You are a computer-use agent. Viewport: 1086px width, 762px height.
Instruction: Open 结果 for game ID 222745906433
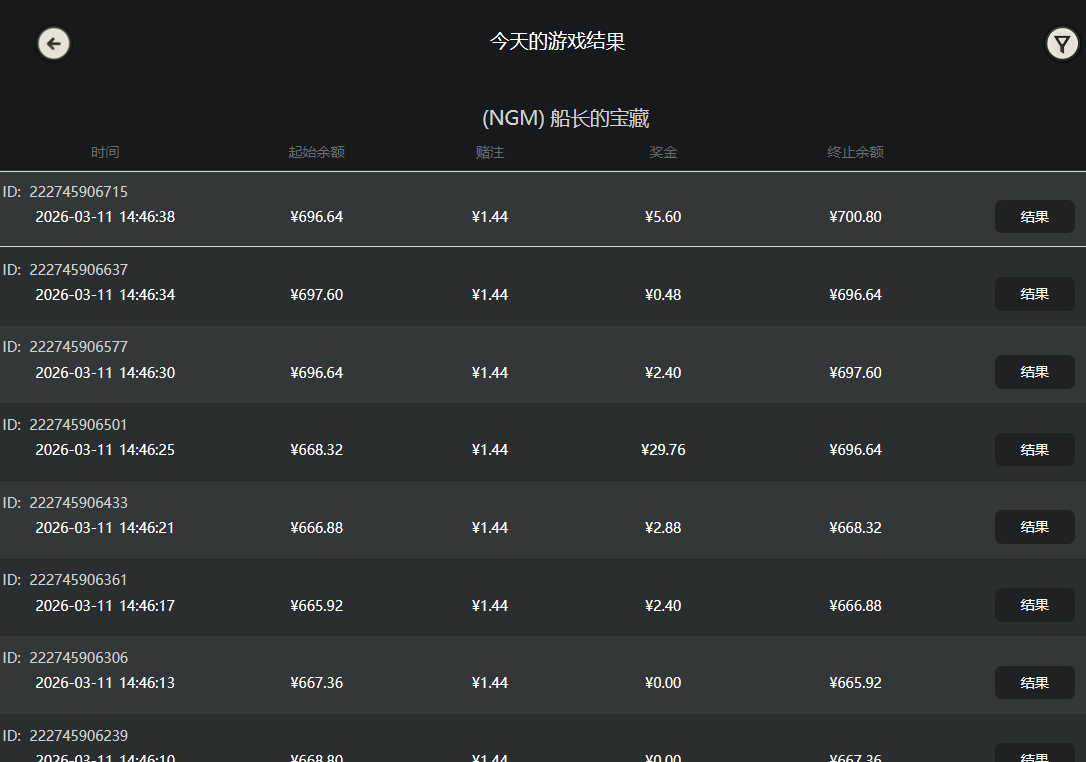pos(1034,527)
